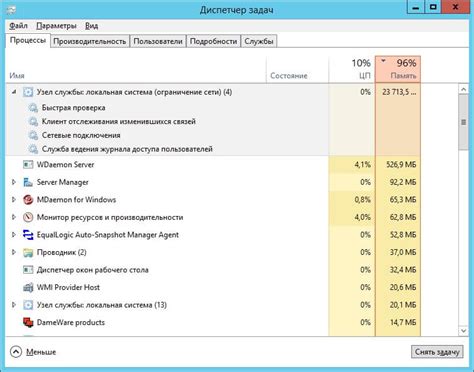Expand the Server Manager process group
The width and height of the screenshot is (474, 372).
tap(14, 182)
